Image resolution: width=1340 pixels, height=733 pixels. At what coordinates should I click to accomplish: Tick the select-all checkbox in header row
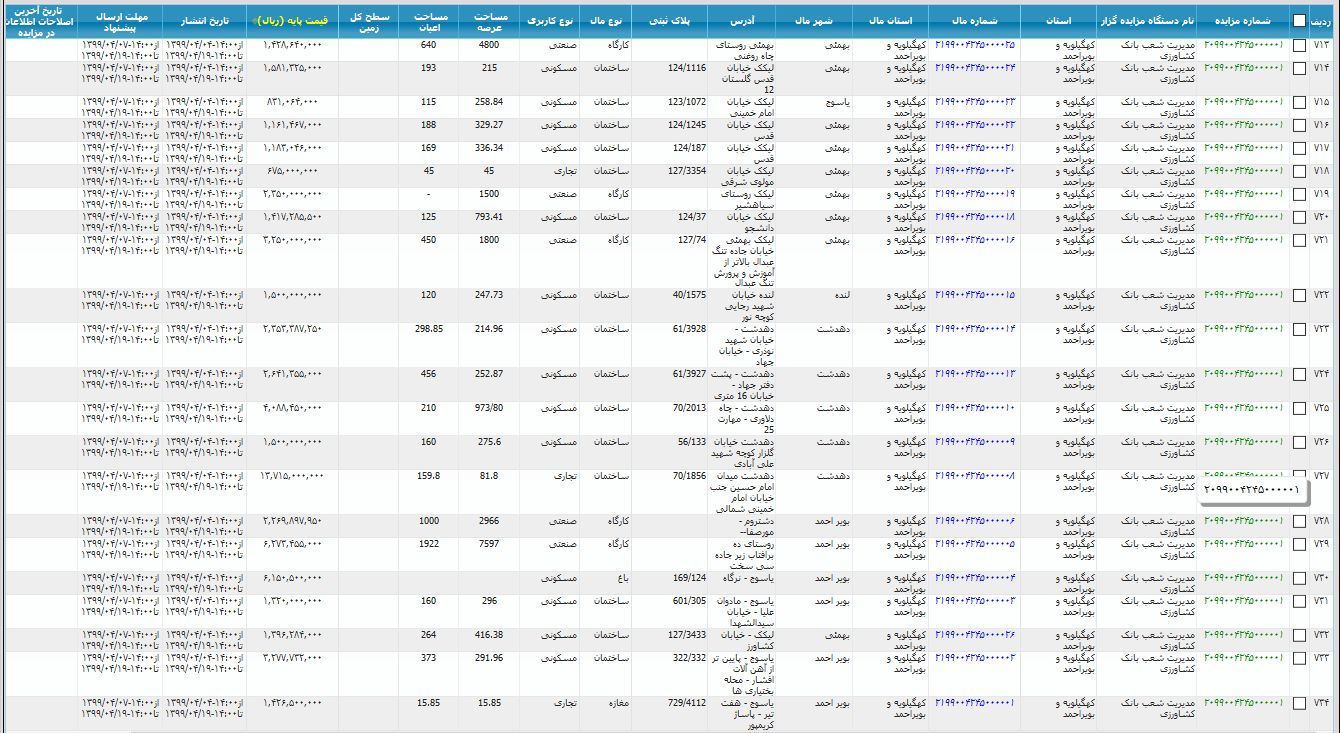[1298, 21]
